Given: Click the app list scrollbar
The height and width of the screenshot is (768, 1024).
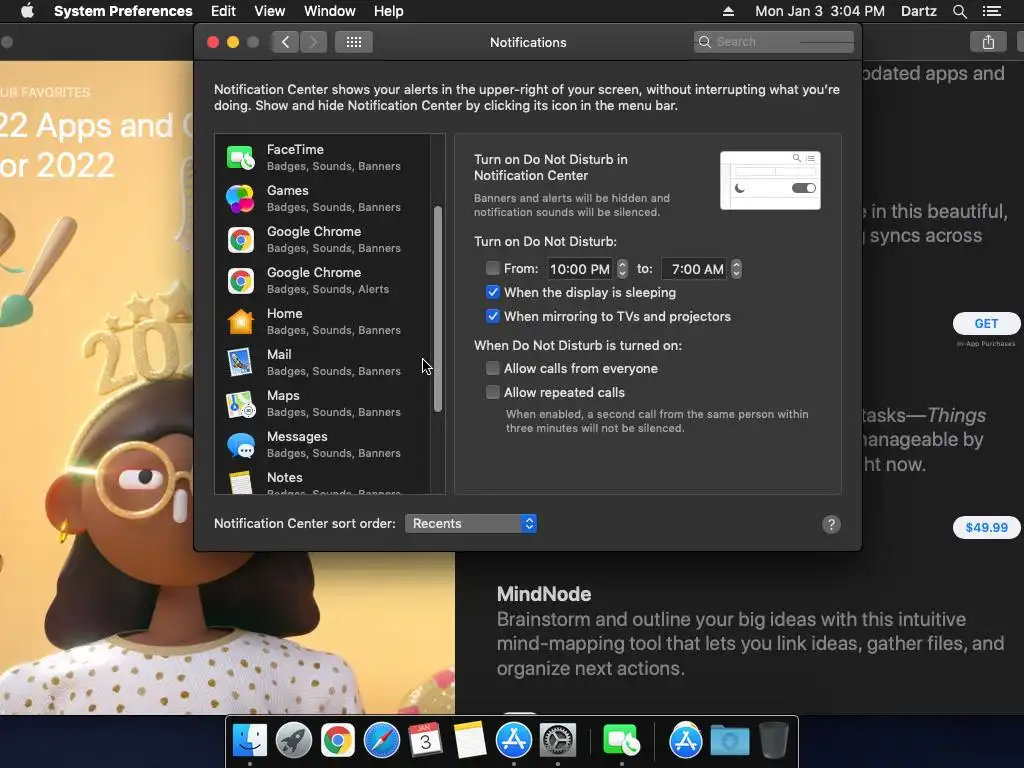Looking at the screenshot, I should (438, 309).
